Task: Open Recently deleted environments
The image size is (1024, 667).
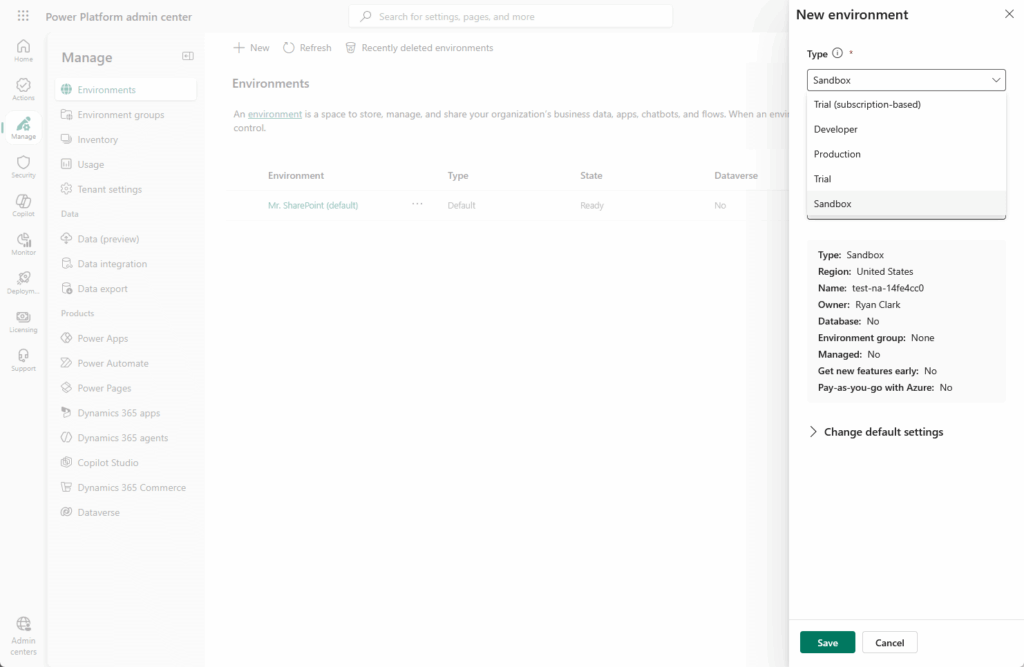Action: tap(419, 48)
